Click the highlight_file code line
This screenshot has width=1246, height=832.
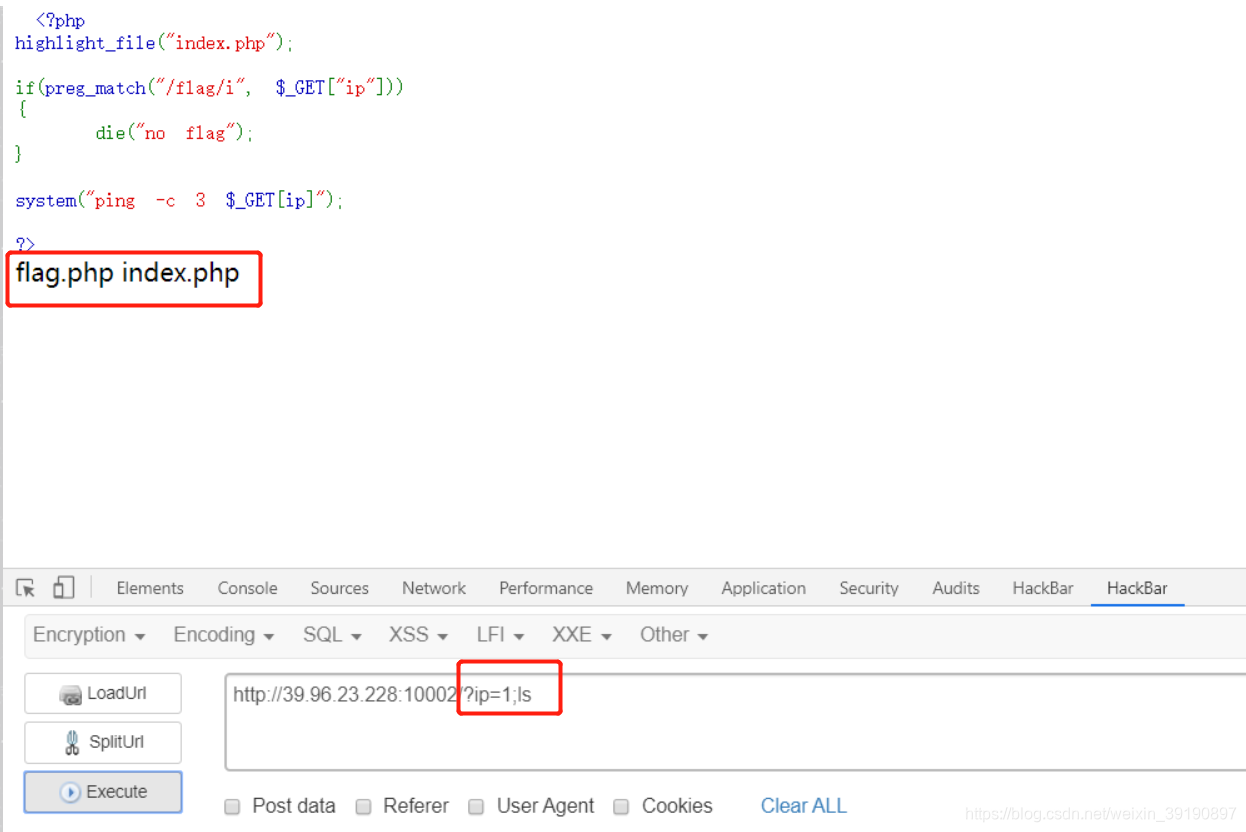click(x=155, y=43)
